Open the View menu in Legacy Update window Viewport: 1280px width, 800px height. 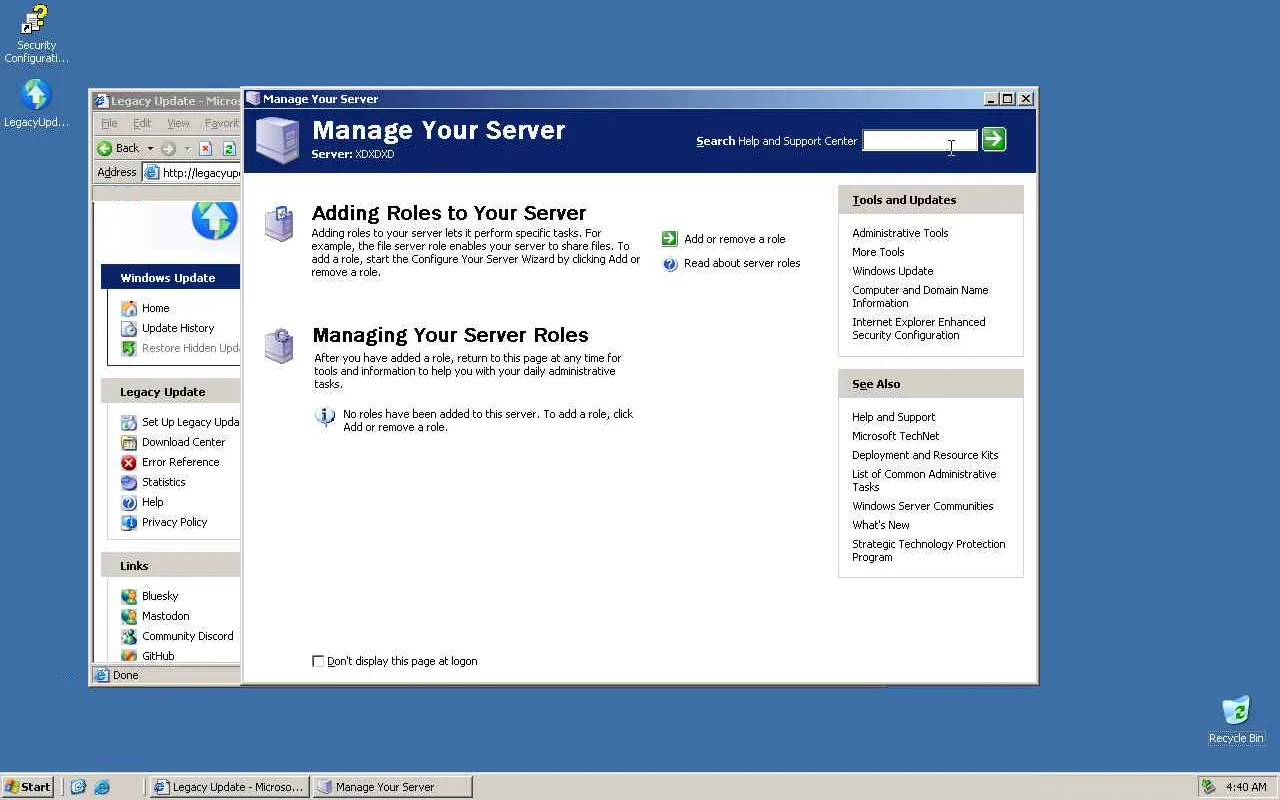click(178, 123)
